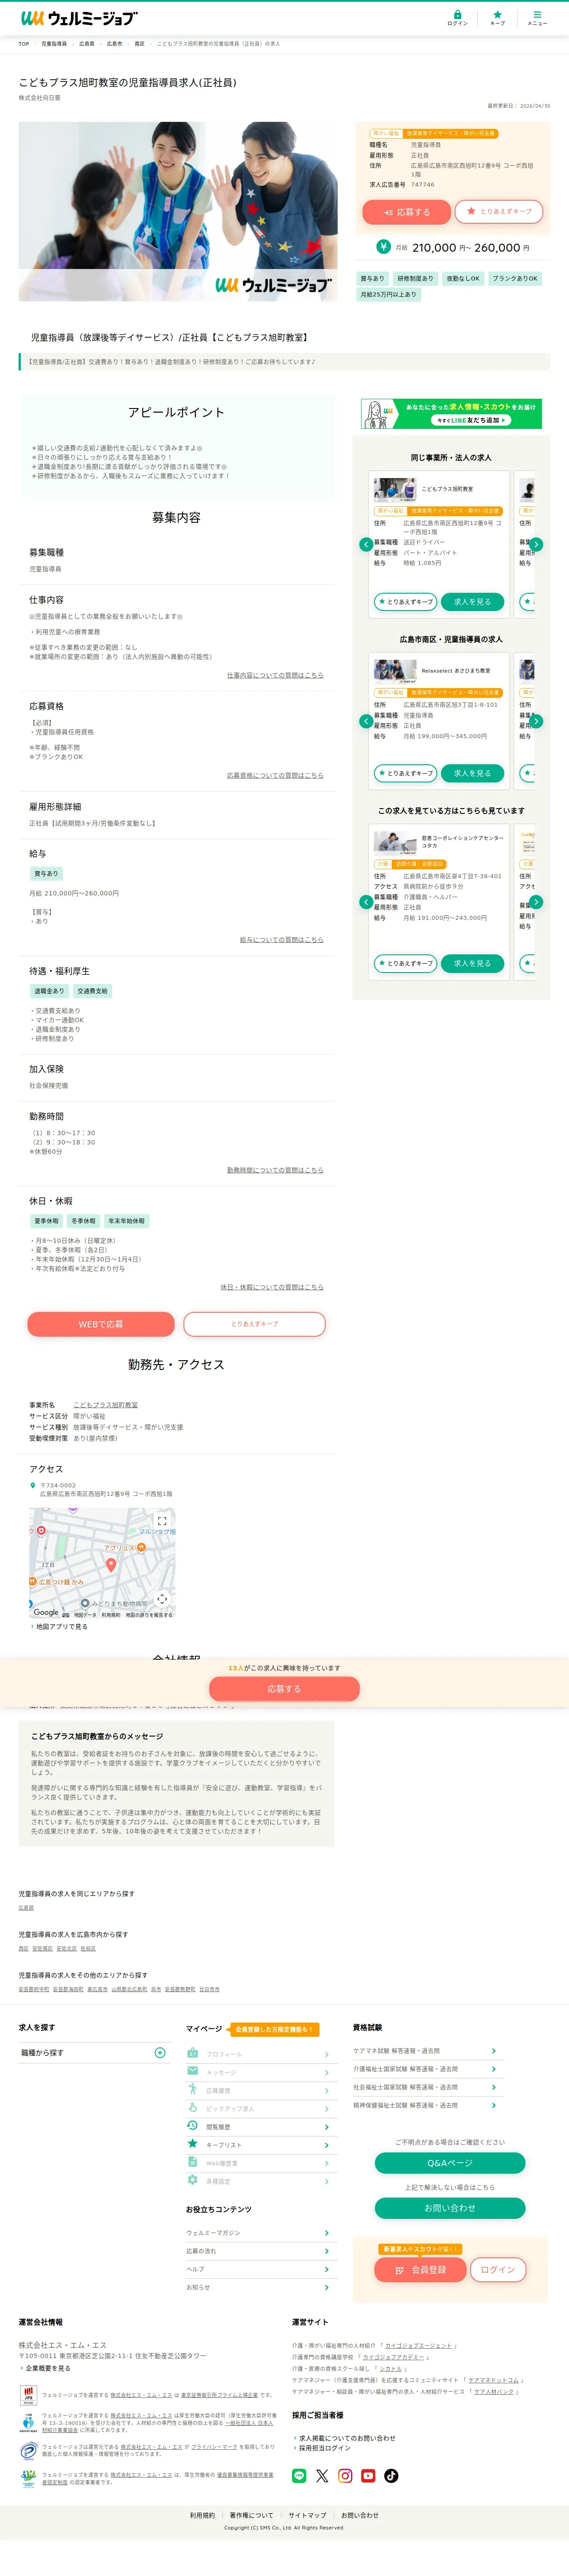
Task: Click the Q&Aページ button
Action: point(450,2163)
